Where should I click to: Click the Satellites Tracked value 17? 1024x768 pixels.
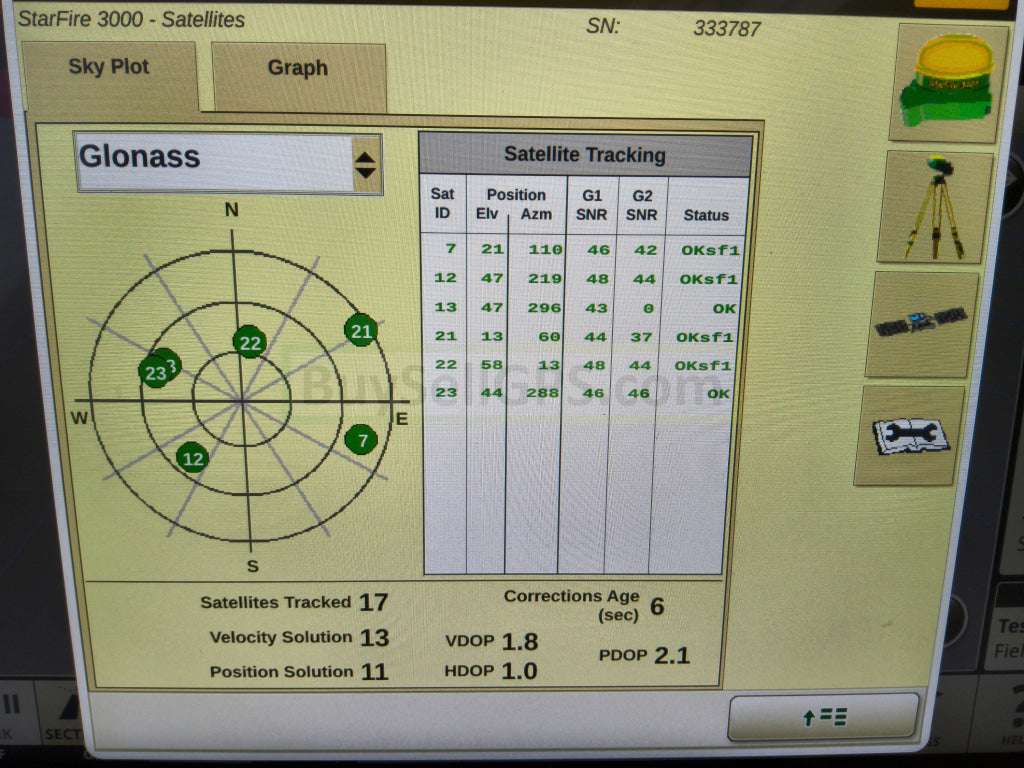point(374,602)
